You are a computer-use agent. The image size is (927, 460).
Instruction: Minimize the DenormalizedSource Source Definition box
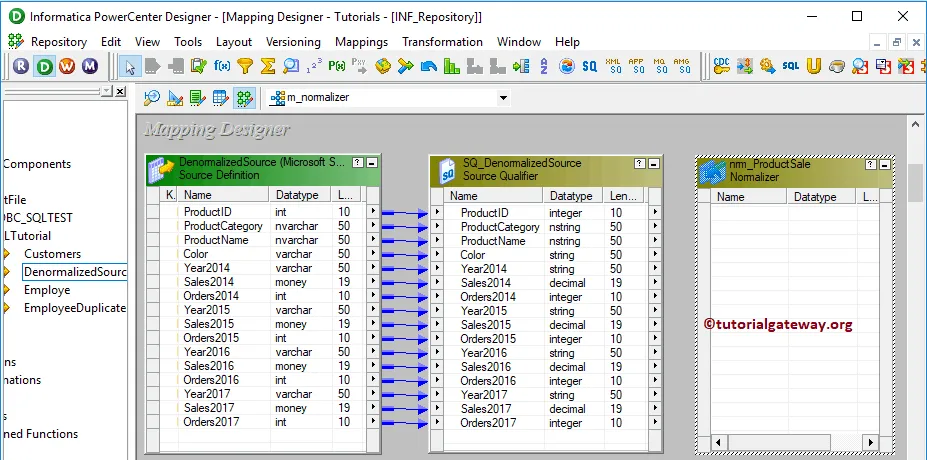(372, 163)
